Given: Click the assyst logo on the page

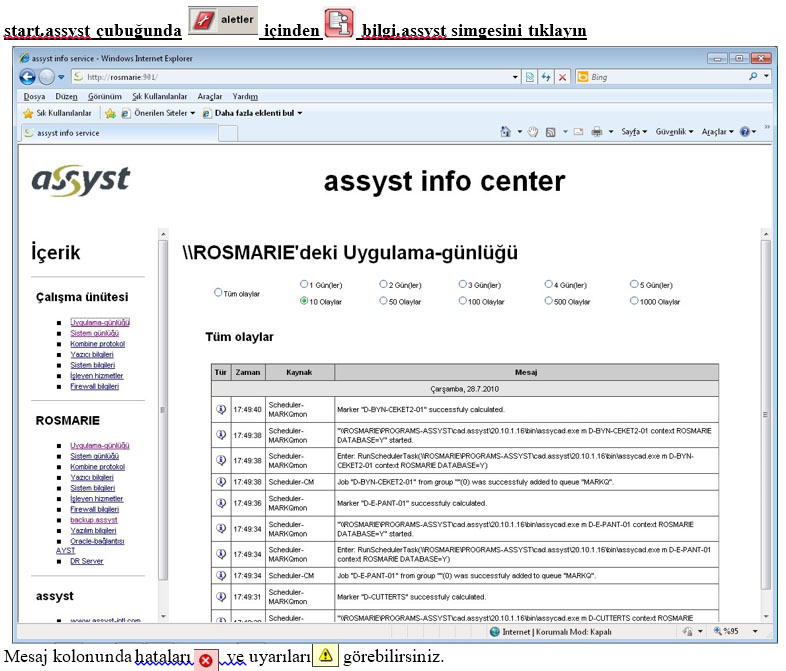Looking at the screenshot, I should (x=81, y=181).
